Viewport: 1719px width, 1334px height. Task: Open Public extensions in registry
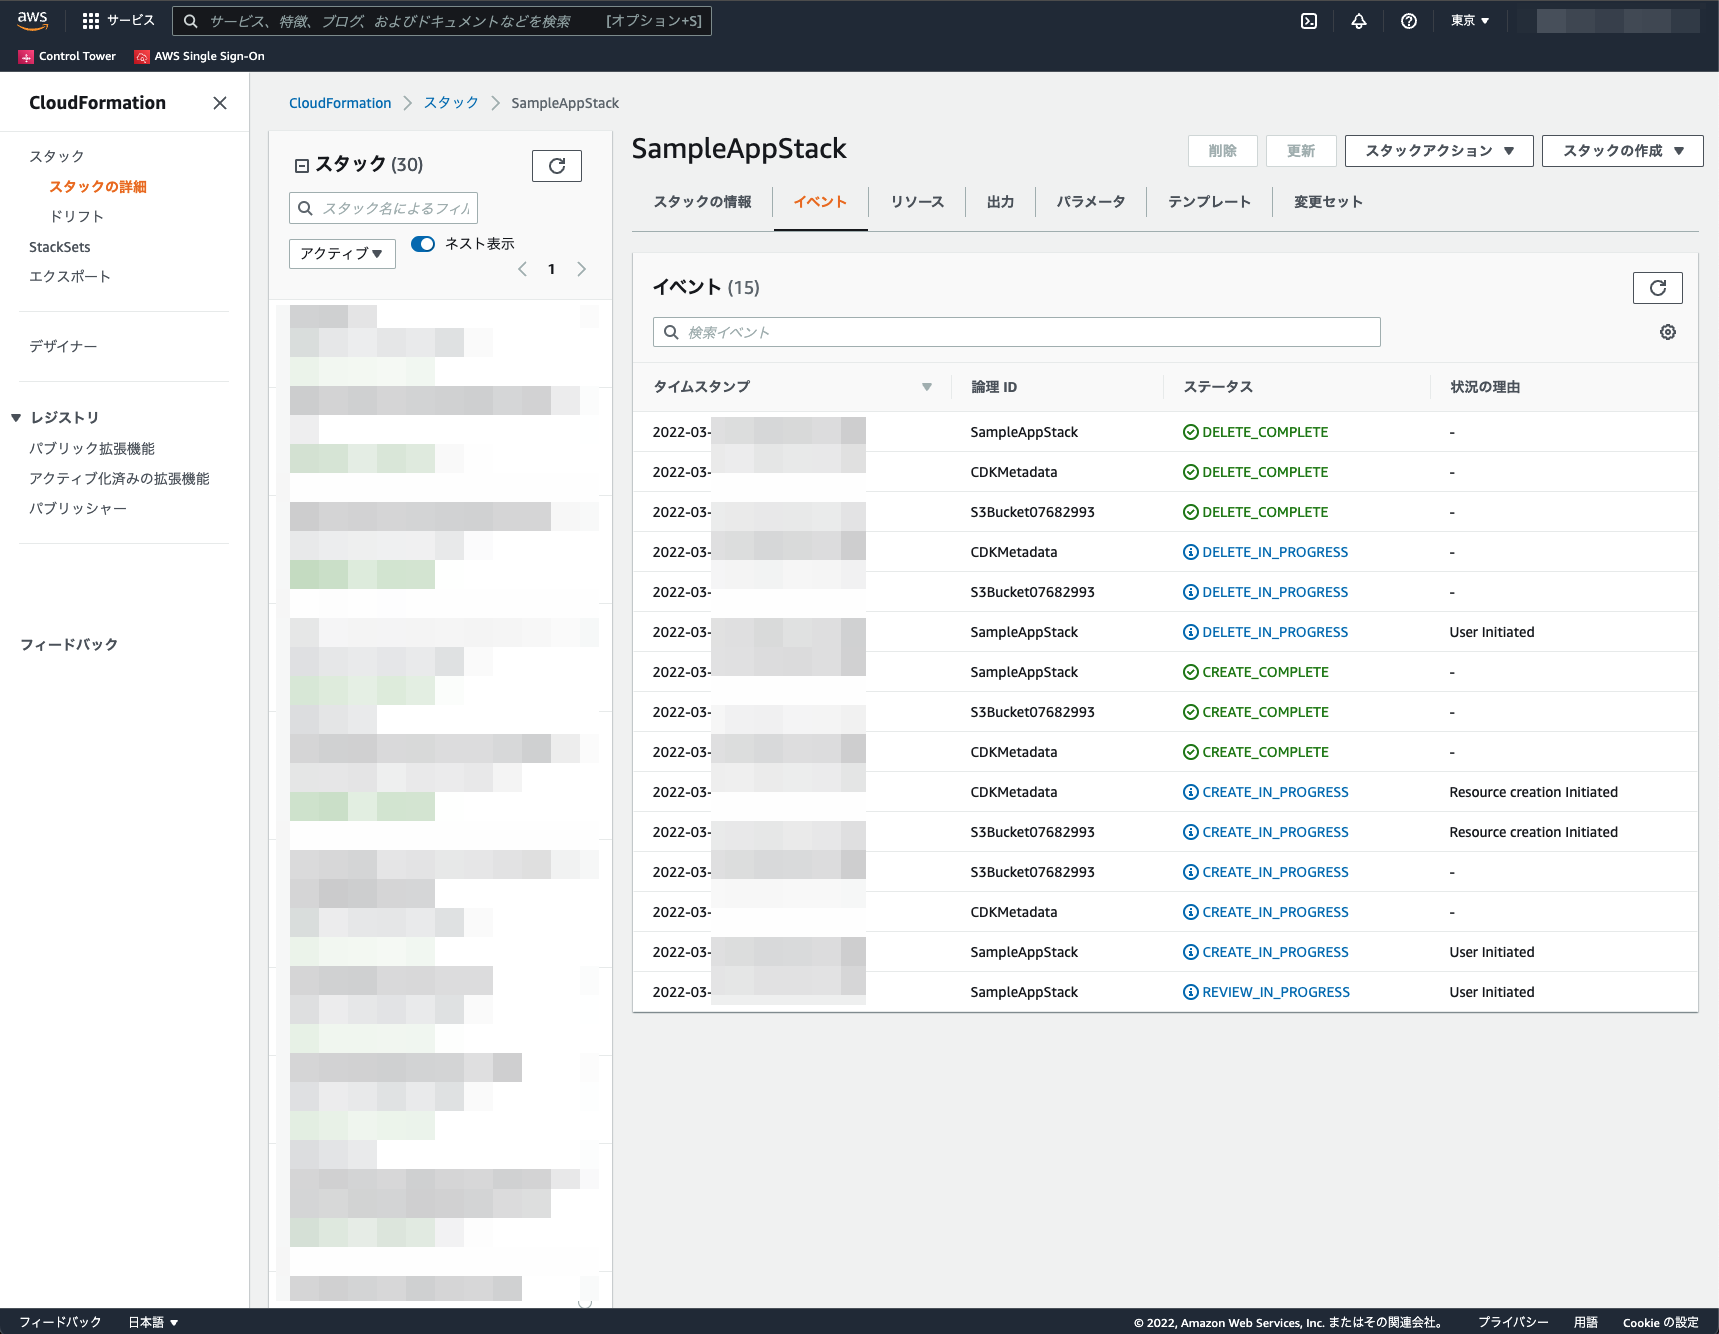point(92,449)
